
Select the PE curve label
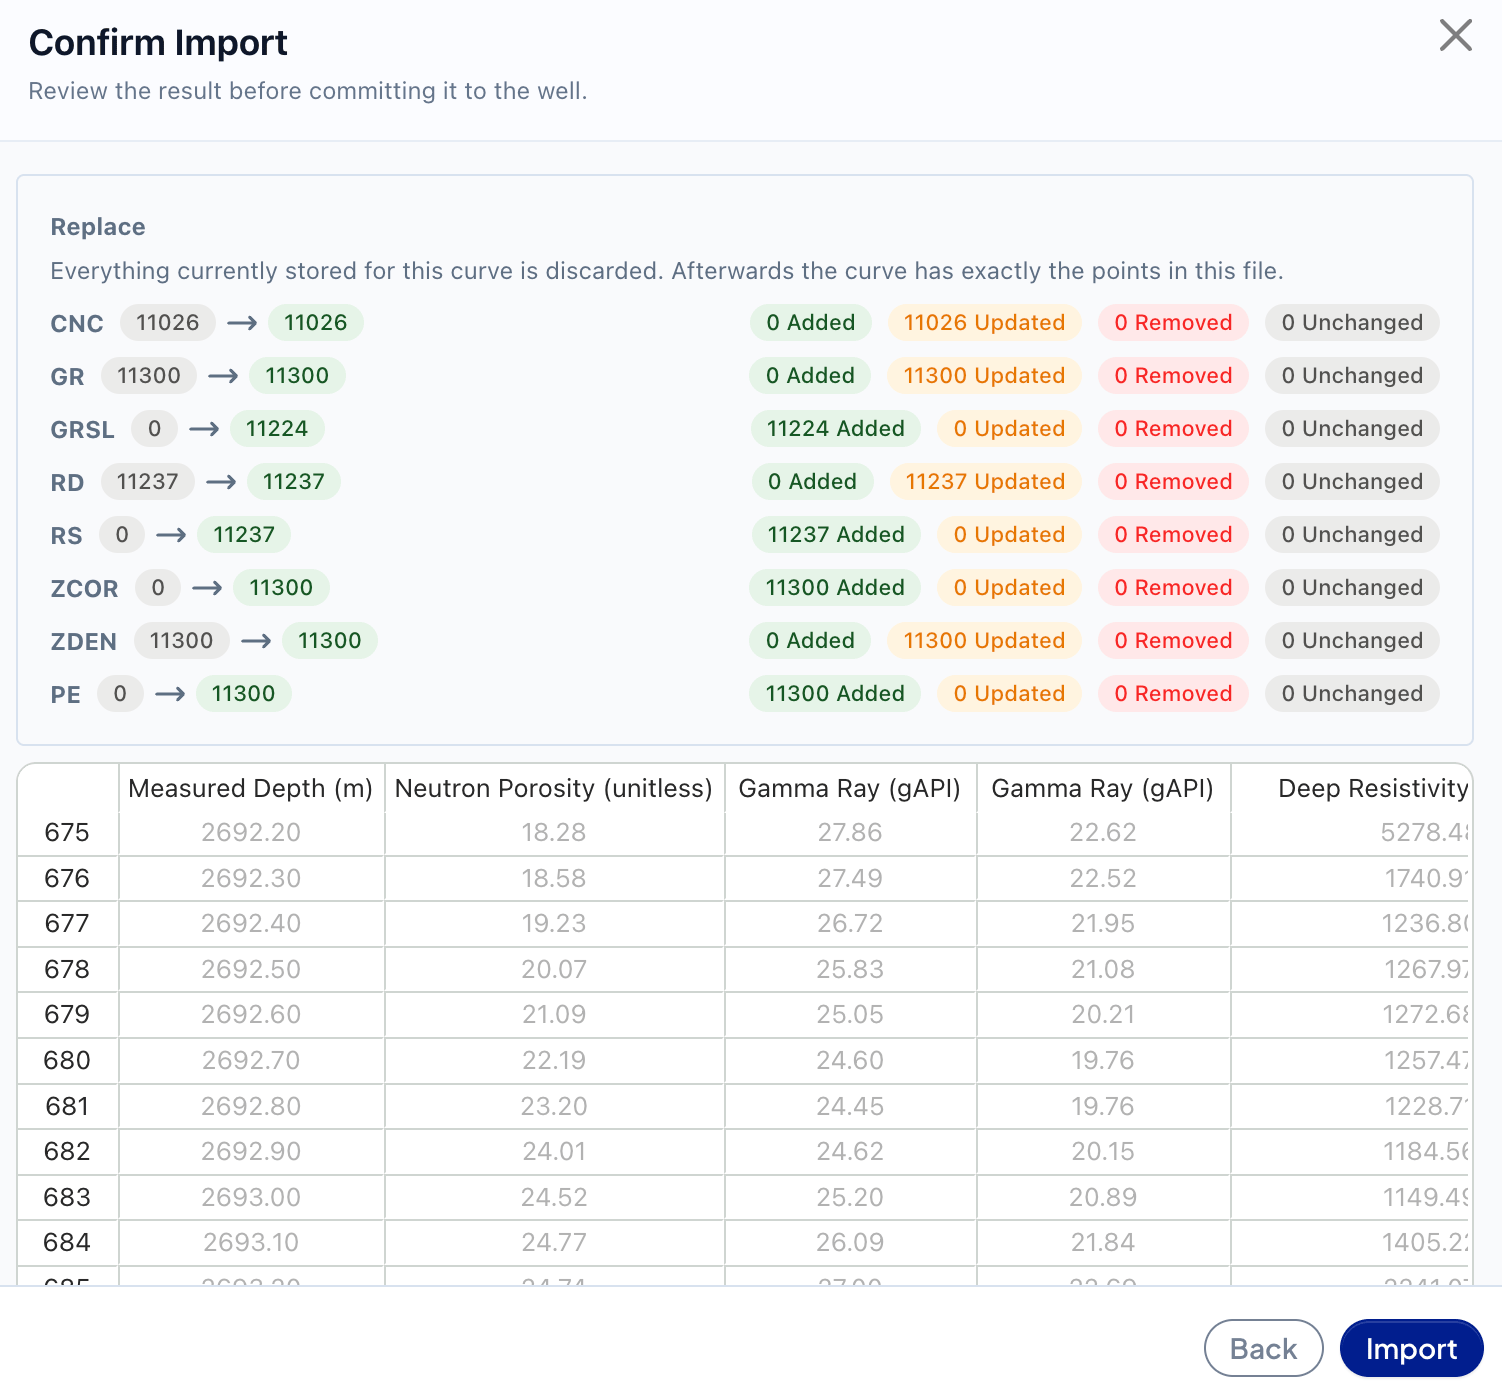pyautogui.click(x=65, y=694)
